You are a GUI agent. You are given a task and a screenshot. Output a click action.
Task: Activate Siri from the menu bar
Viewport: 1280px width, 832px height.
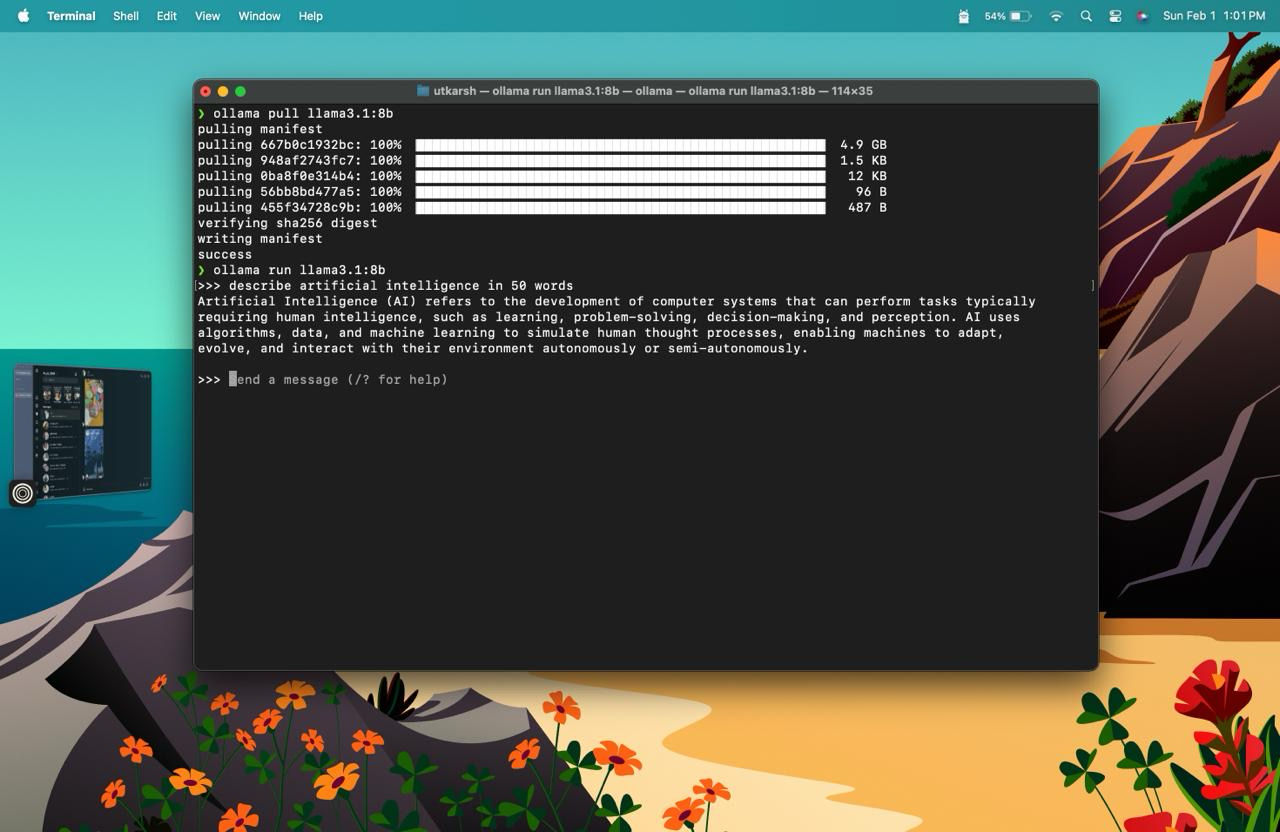coord(1143,16)
